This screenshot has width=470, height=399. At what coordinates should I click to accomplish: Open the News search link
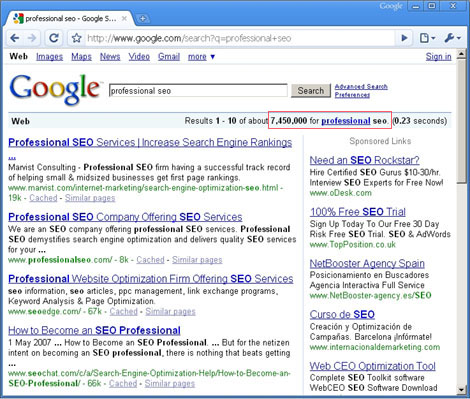click(x=110, y=57)
